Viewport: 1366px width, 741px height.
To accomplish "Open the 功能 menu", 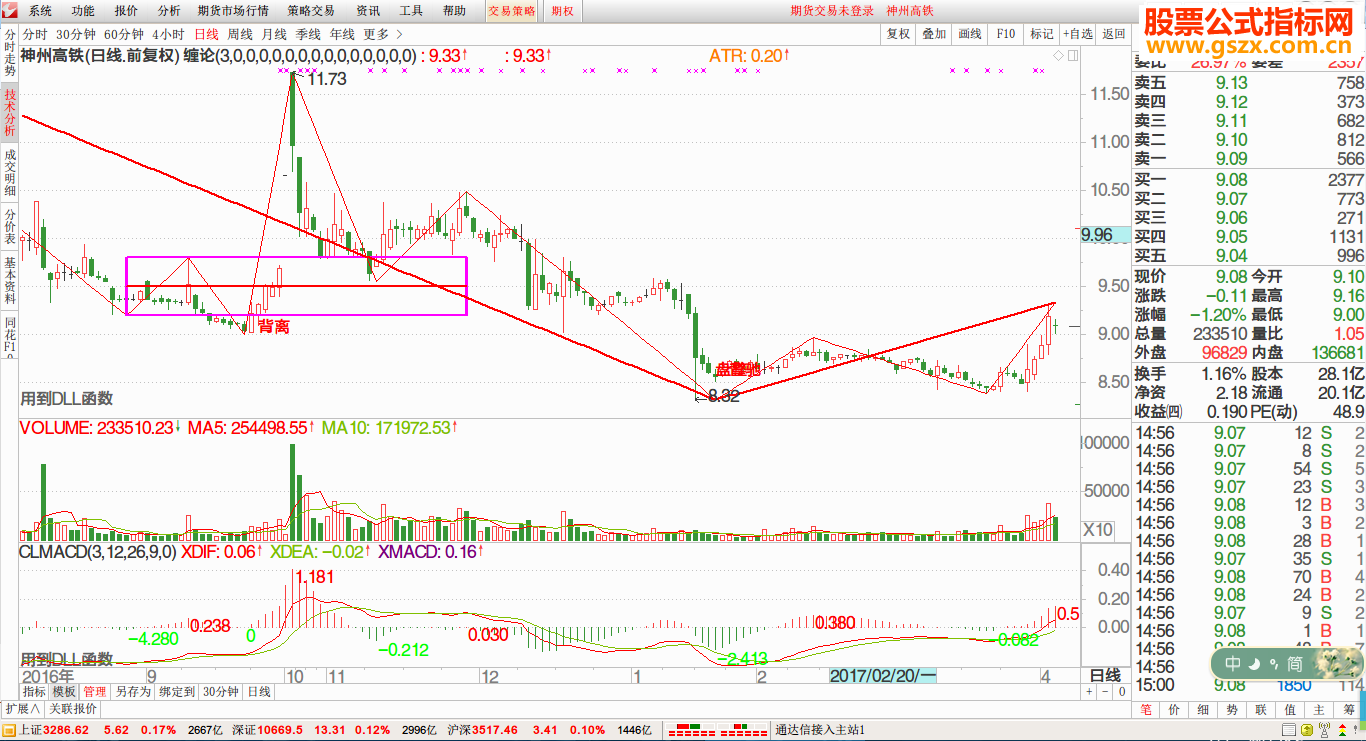I will pyautogui.click(x=83, y=11).
